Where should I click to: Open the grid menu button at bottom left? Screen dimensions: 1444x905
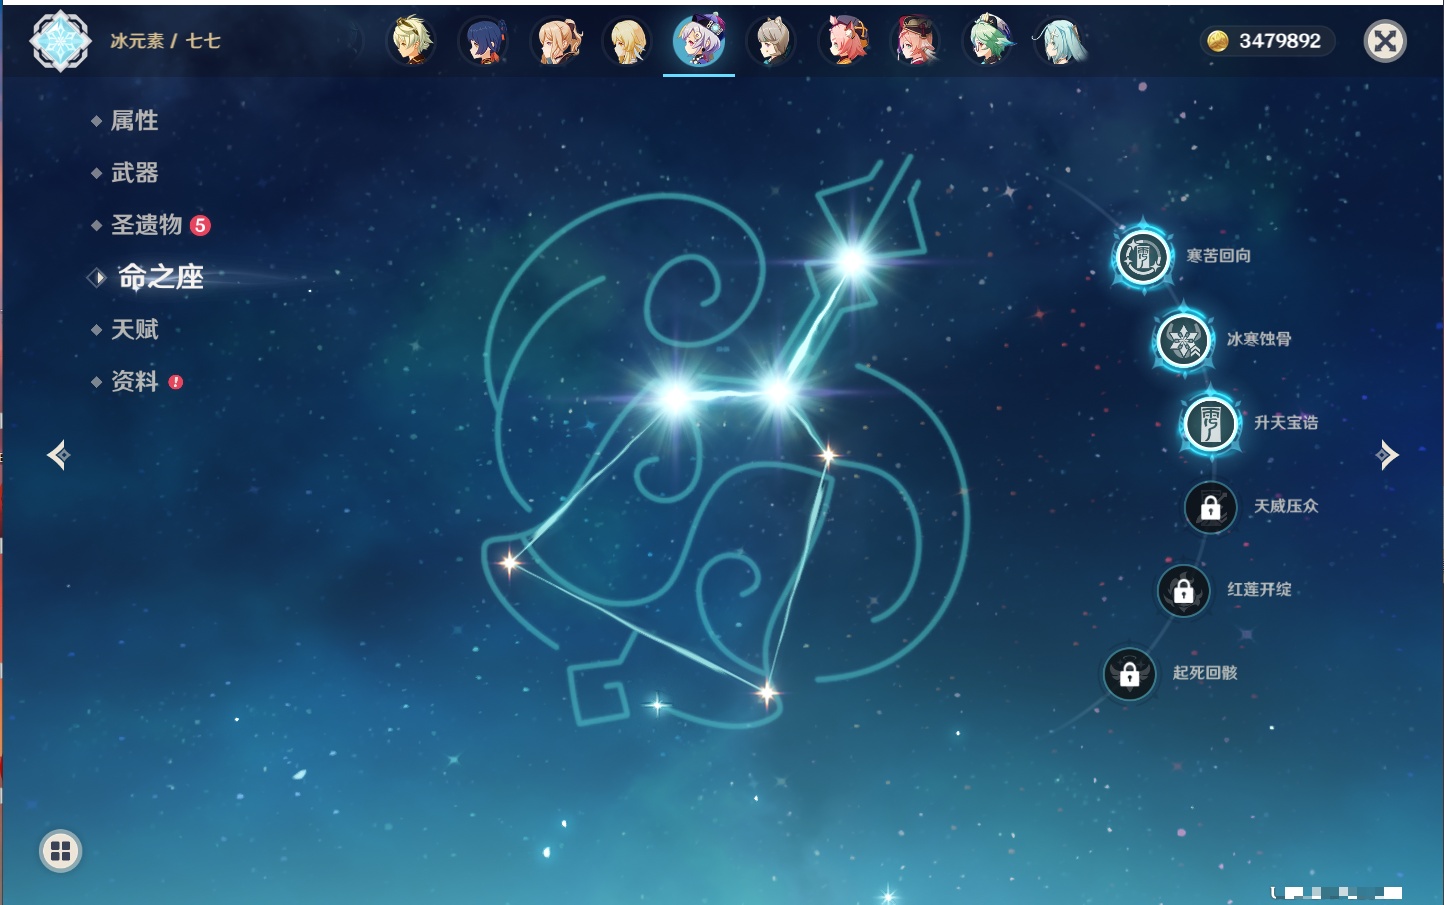tap(61, 851)
